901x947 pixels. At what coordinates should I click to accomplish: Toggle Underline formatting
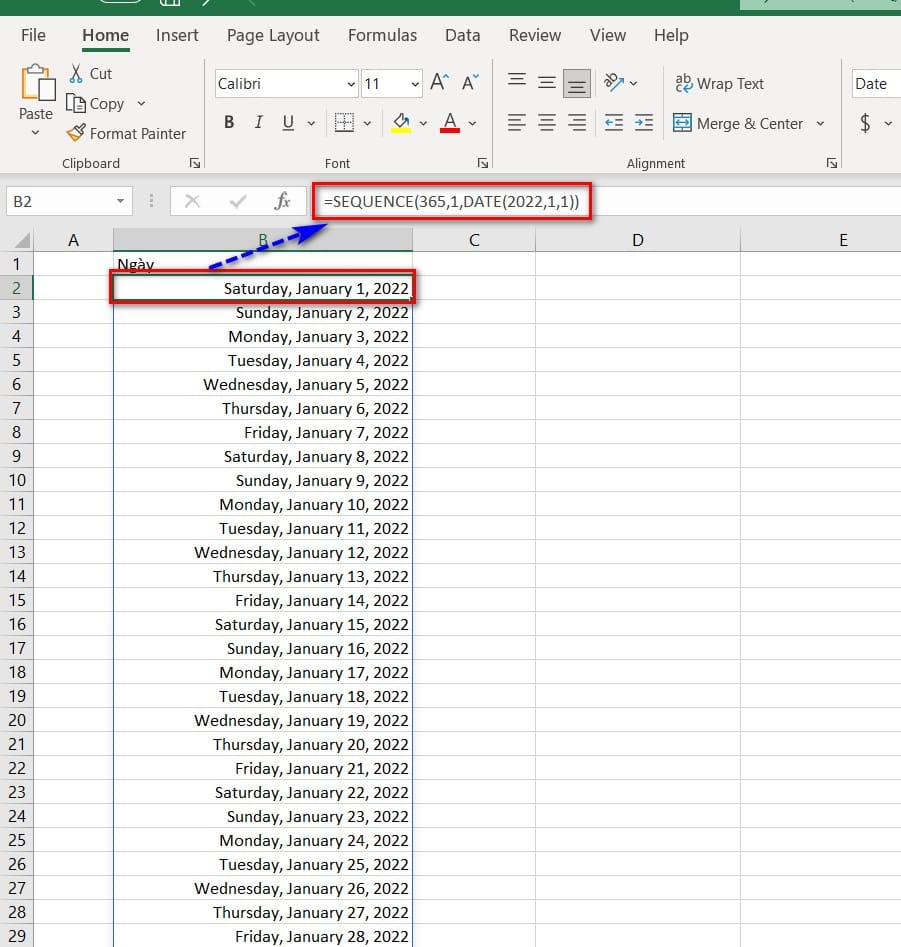tap(288, 123)
